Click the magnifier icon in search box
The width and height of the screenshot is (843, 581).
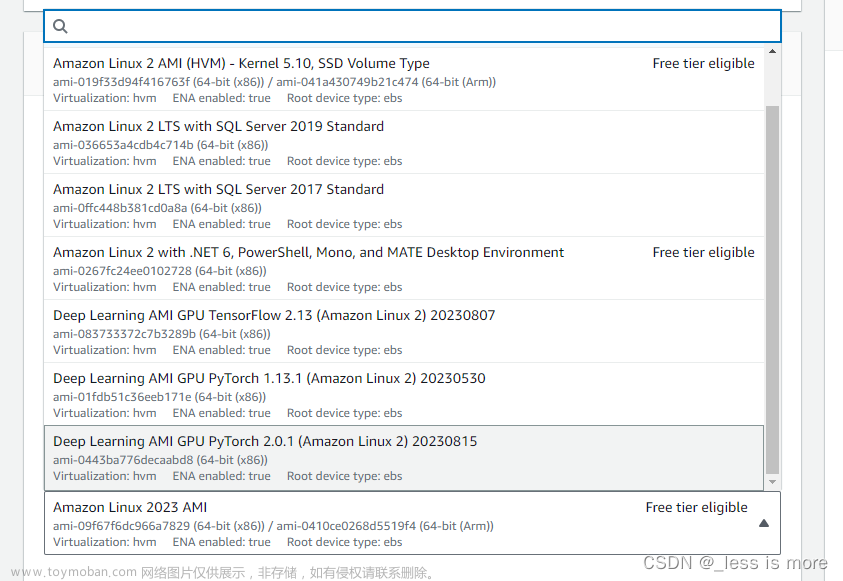60,26
